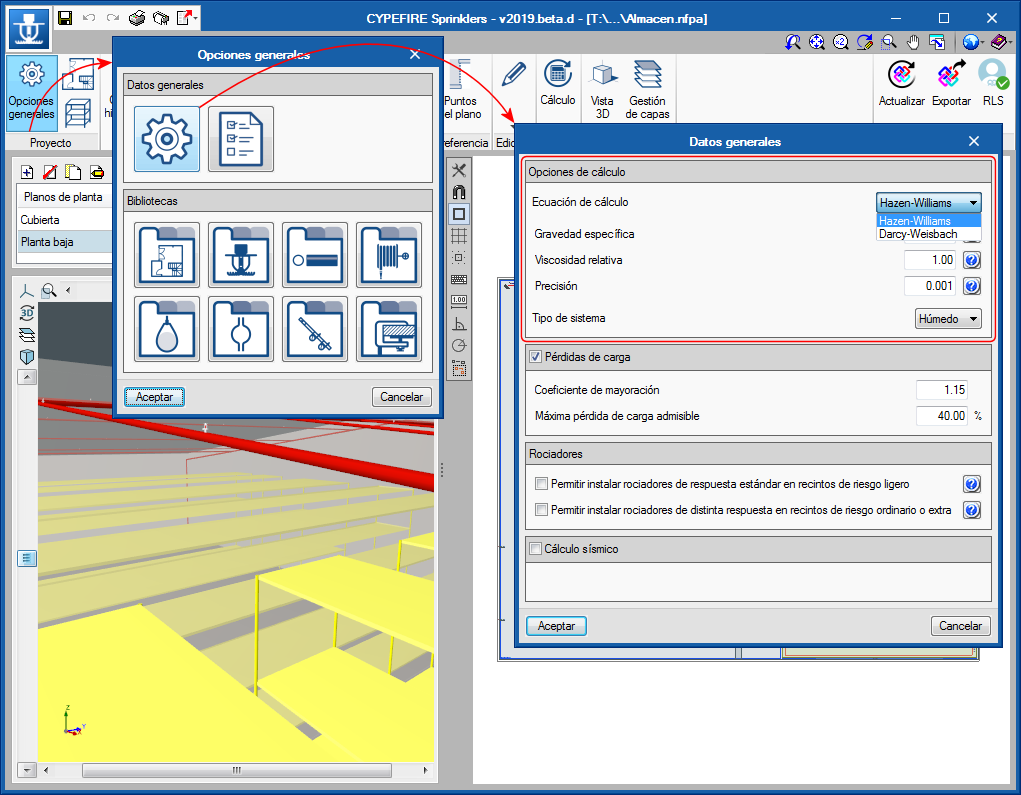The image size is (1021, 795).
Task: Open Vista 3D from the ribbon
Action: pos(602,90)
